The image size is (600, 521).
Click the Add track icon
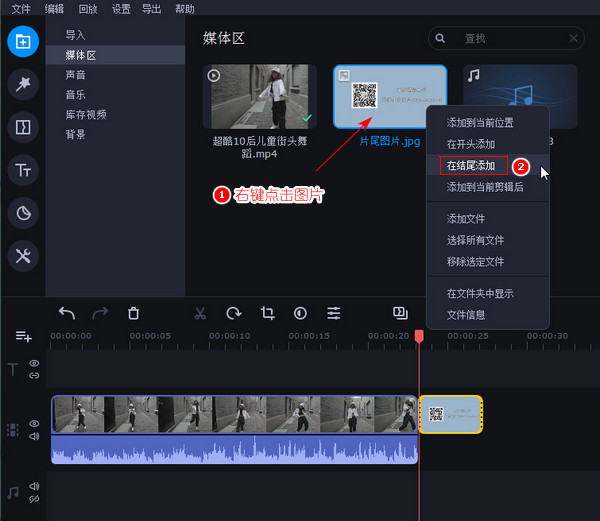pos(23,337)
